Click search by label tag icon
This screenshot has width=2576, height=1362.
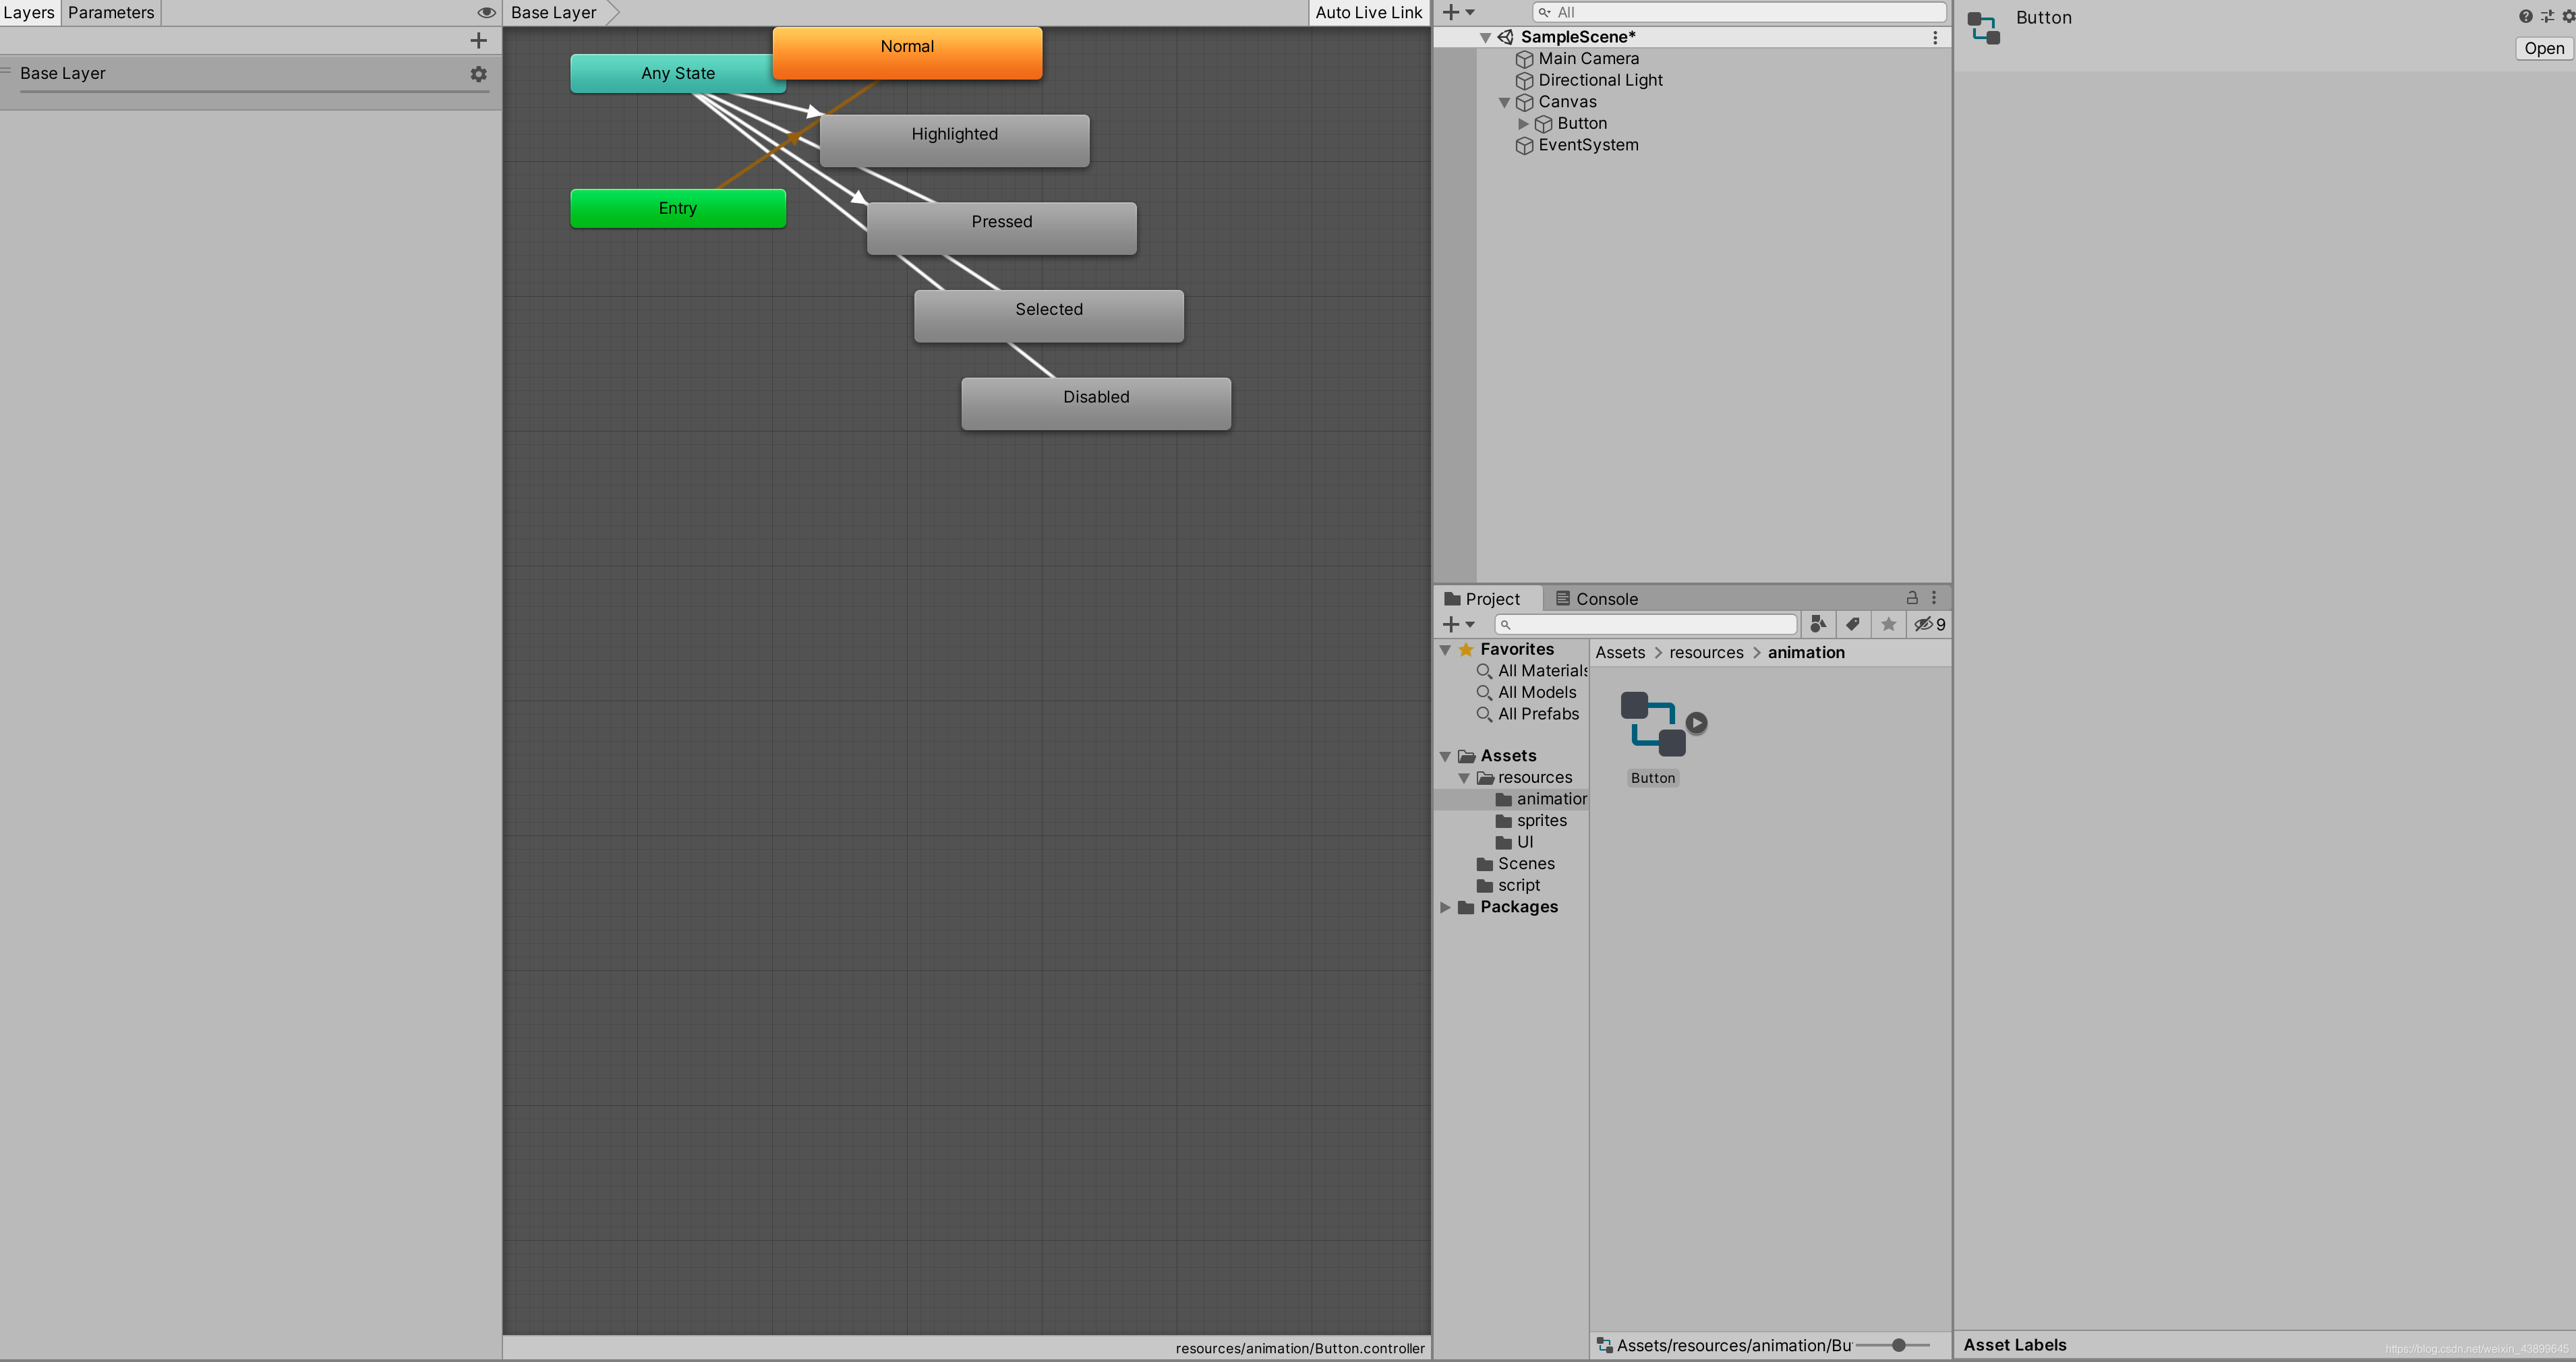(1853, 624)
